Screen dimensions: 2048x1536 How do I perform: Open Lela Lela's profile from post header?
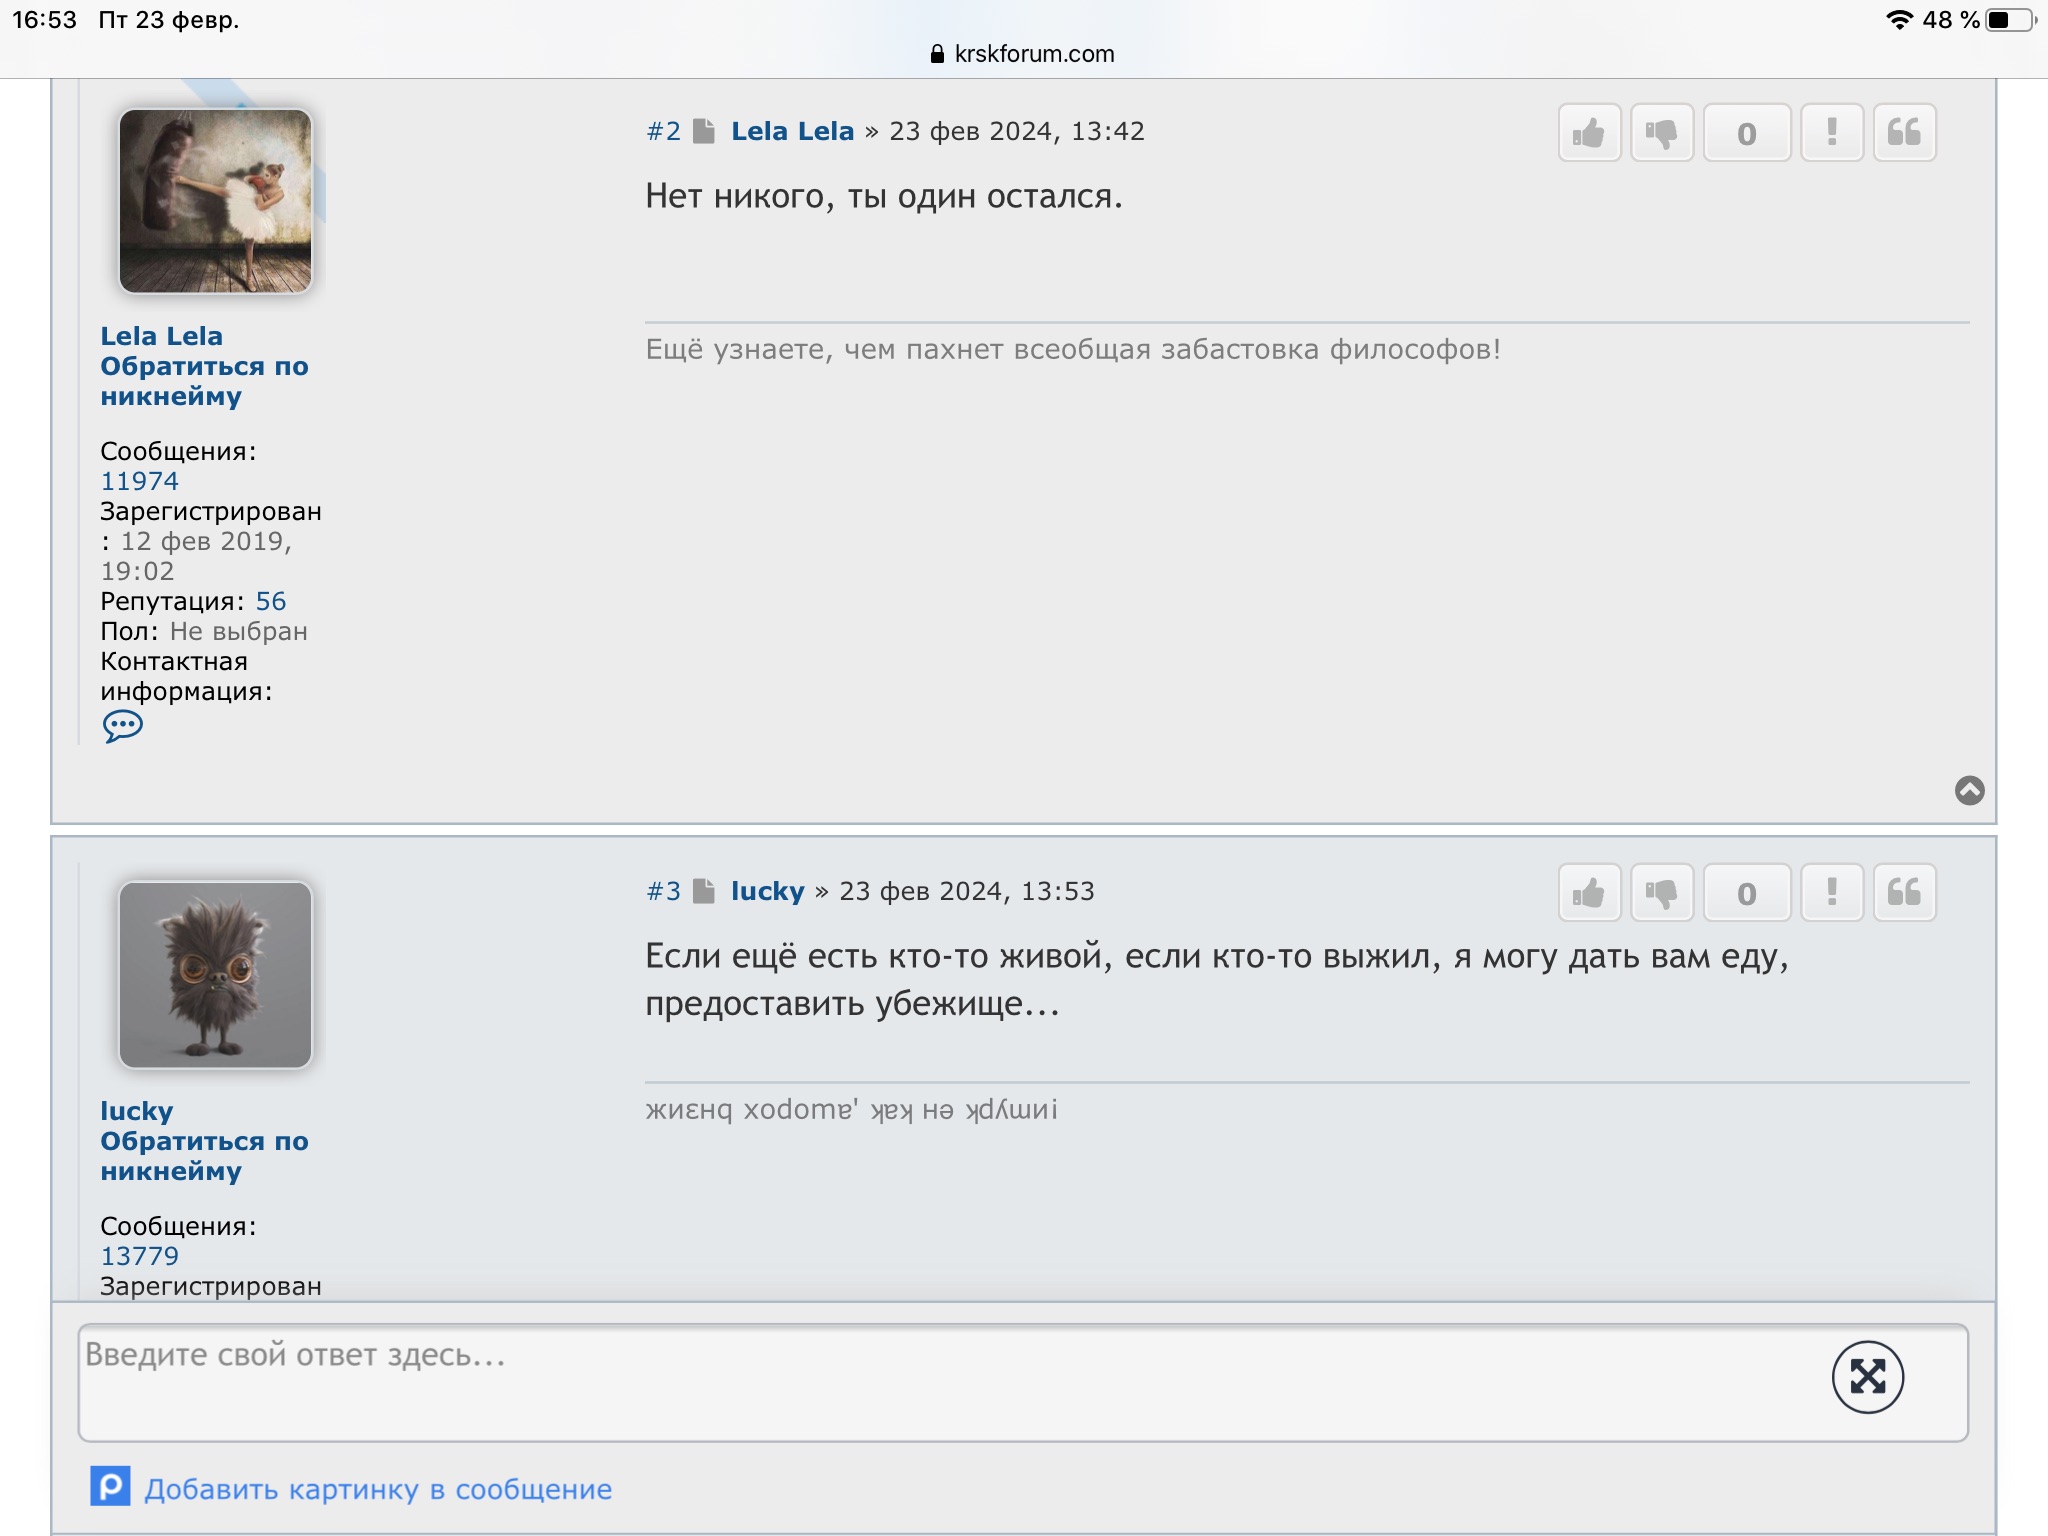792,131
